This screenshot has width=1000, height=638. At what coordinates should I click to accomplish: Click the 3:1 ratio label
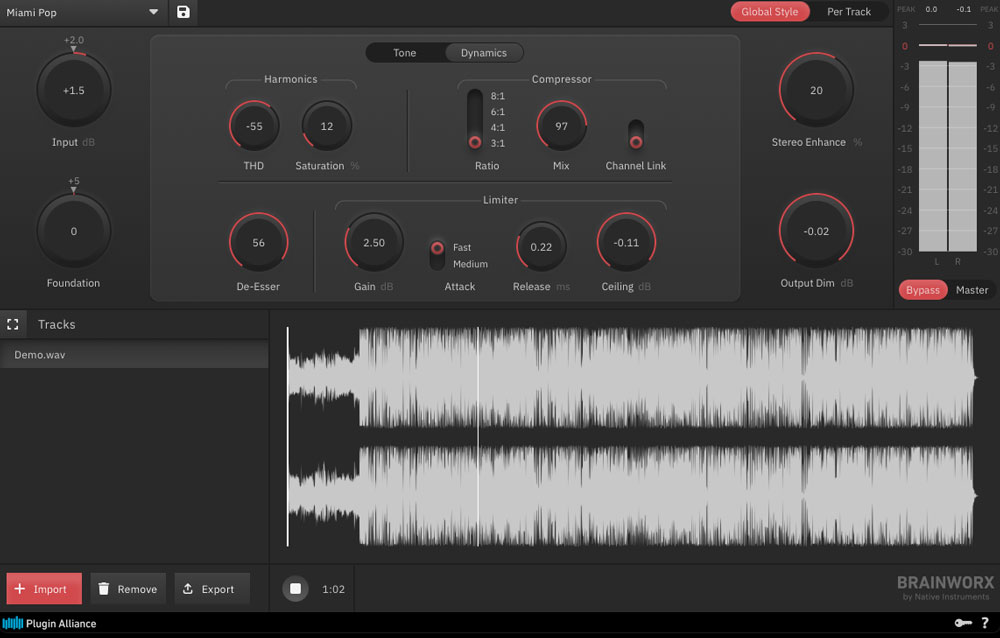[497, 143]
